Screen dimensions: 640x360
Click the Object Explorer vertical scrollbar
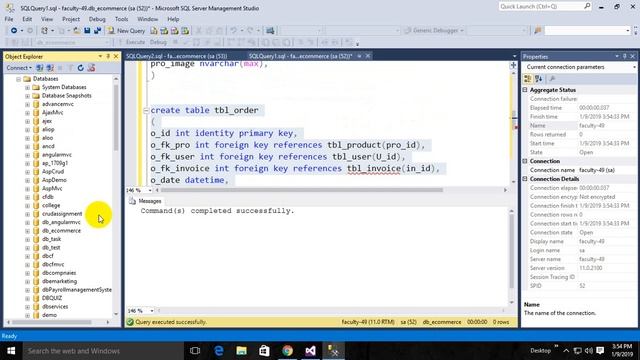coord(116,118)
